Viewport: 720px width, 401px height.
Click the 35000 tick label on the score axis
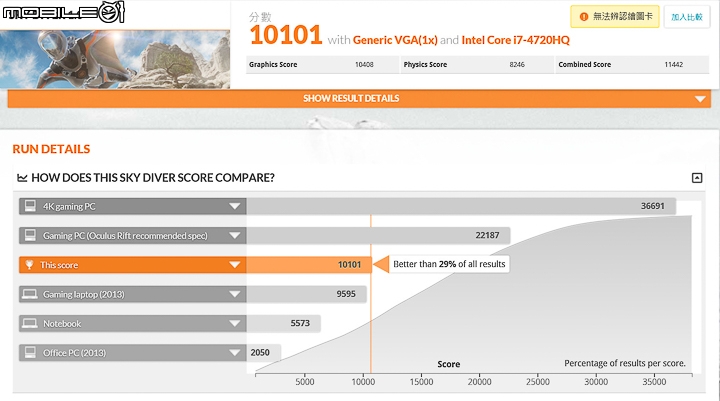(654, 382)
